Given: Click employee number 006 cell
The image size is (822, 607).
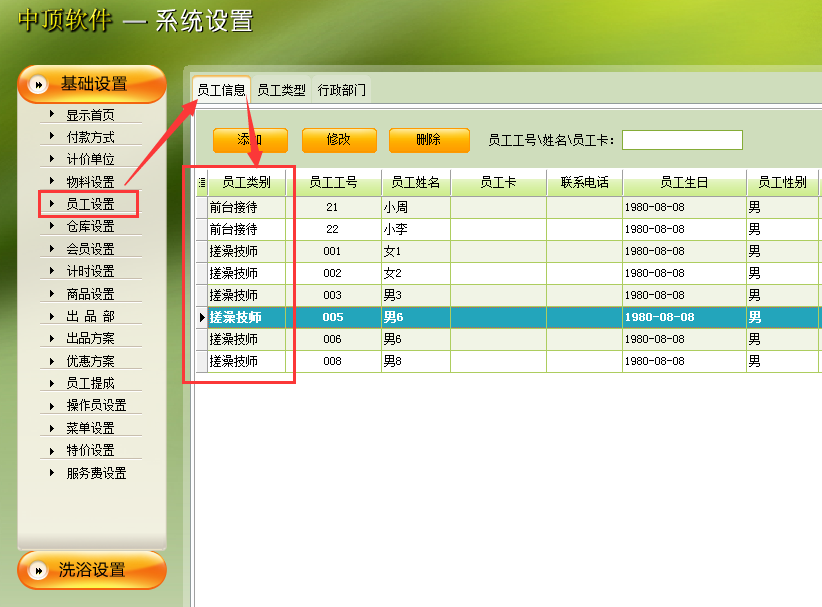Looking at the screenshot, I should (x=333, y=340).
